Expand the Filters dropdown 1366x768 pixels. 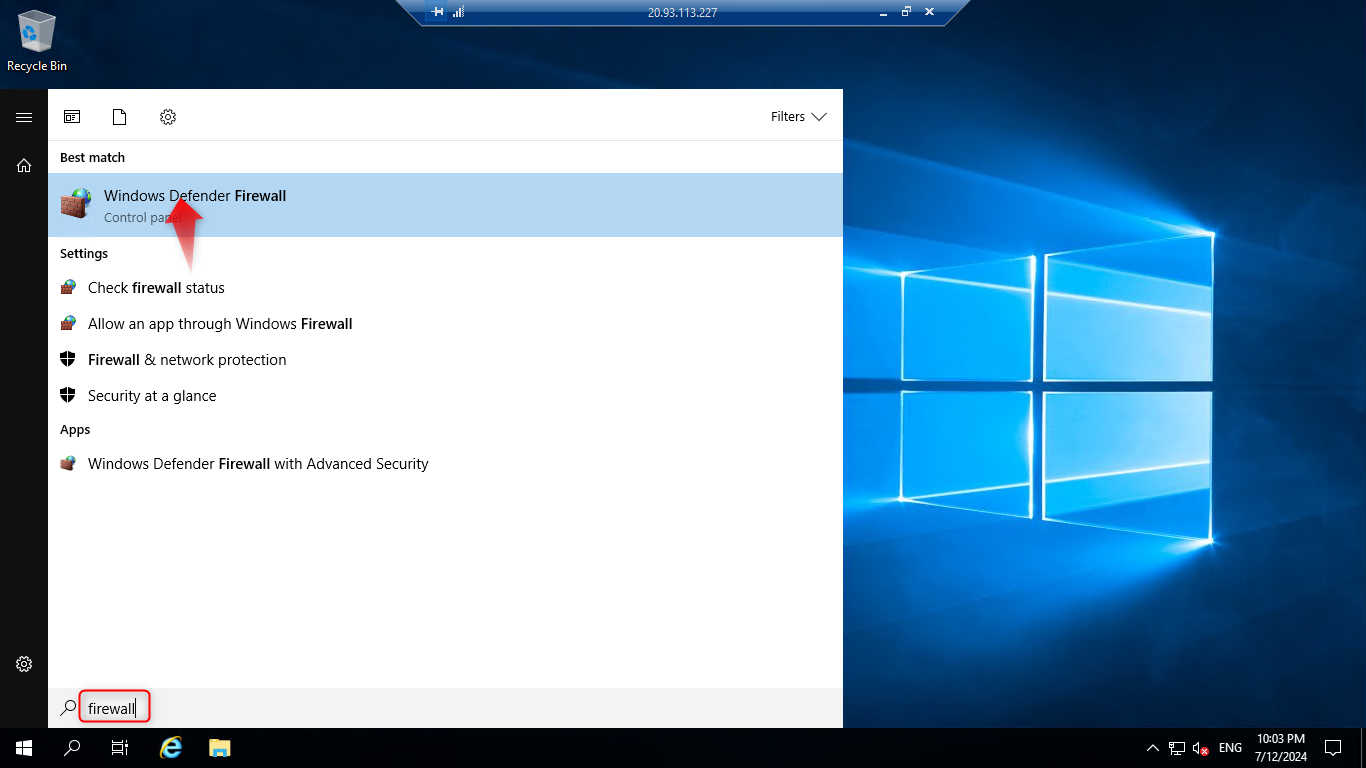click(x=798, y=117)
